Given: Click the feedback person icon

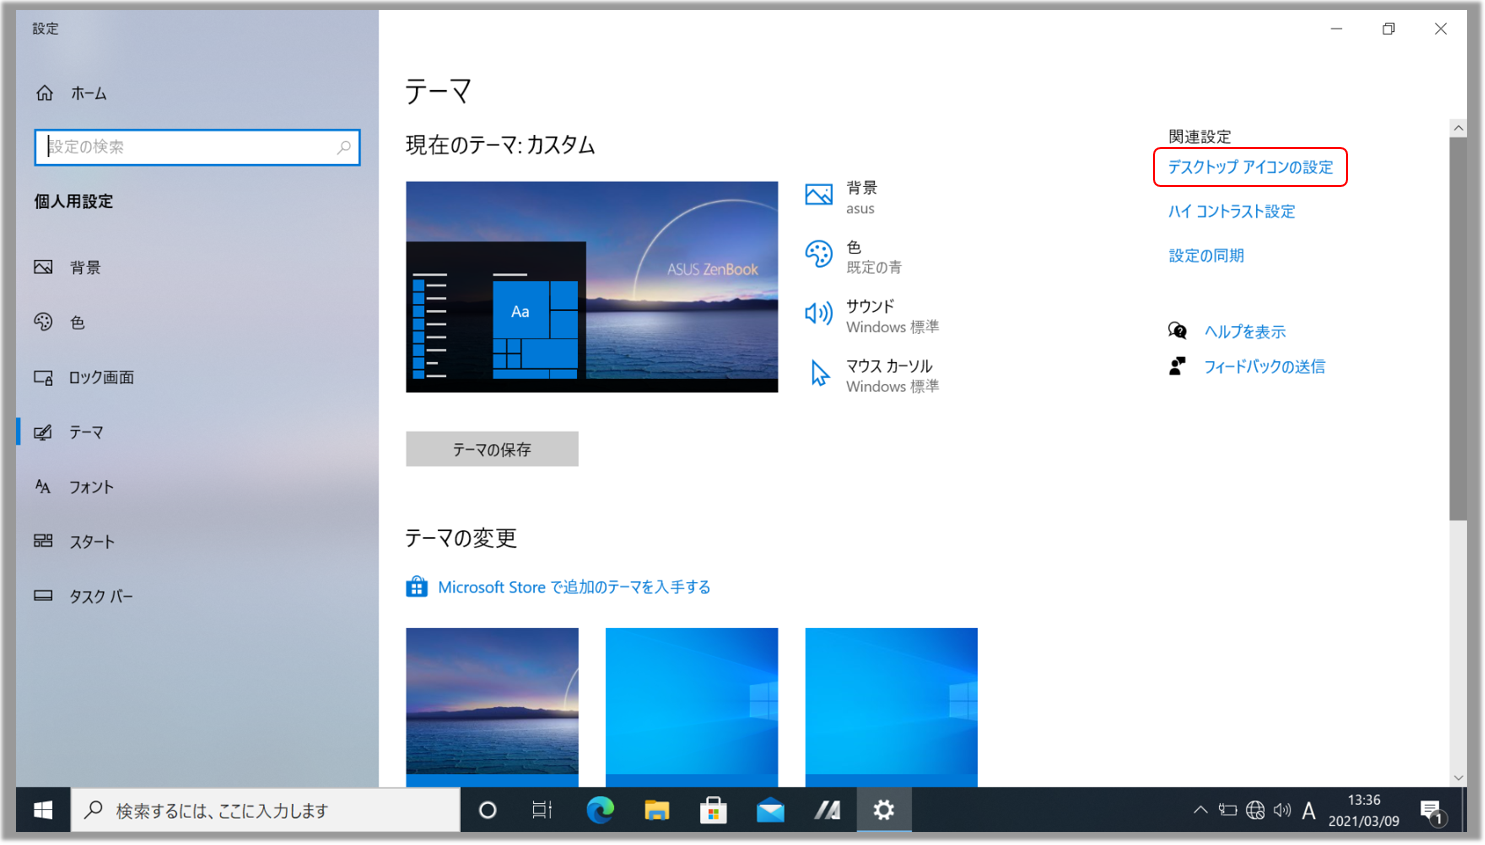Looking at the screenshot, I should click(x=1178, y=366).
